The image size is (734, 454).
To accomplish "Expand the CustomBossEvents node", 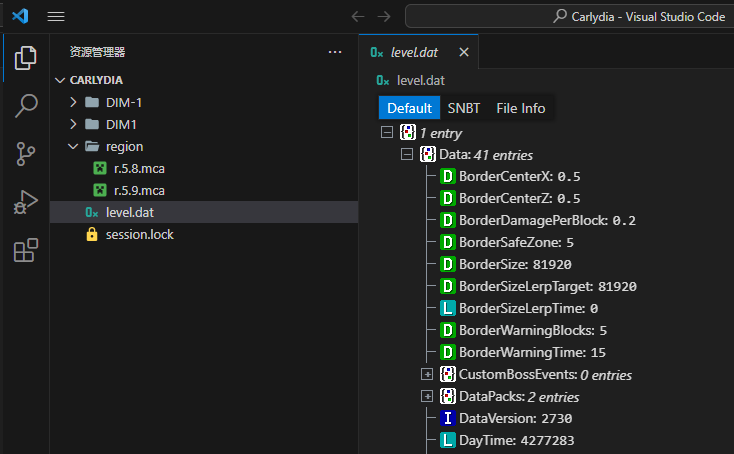I will pos(427,375).
